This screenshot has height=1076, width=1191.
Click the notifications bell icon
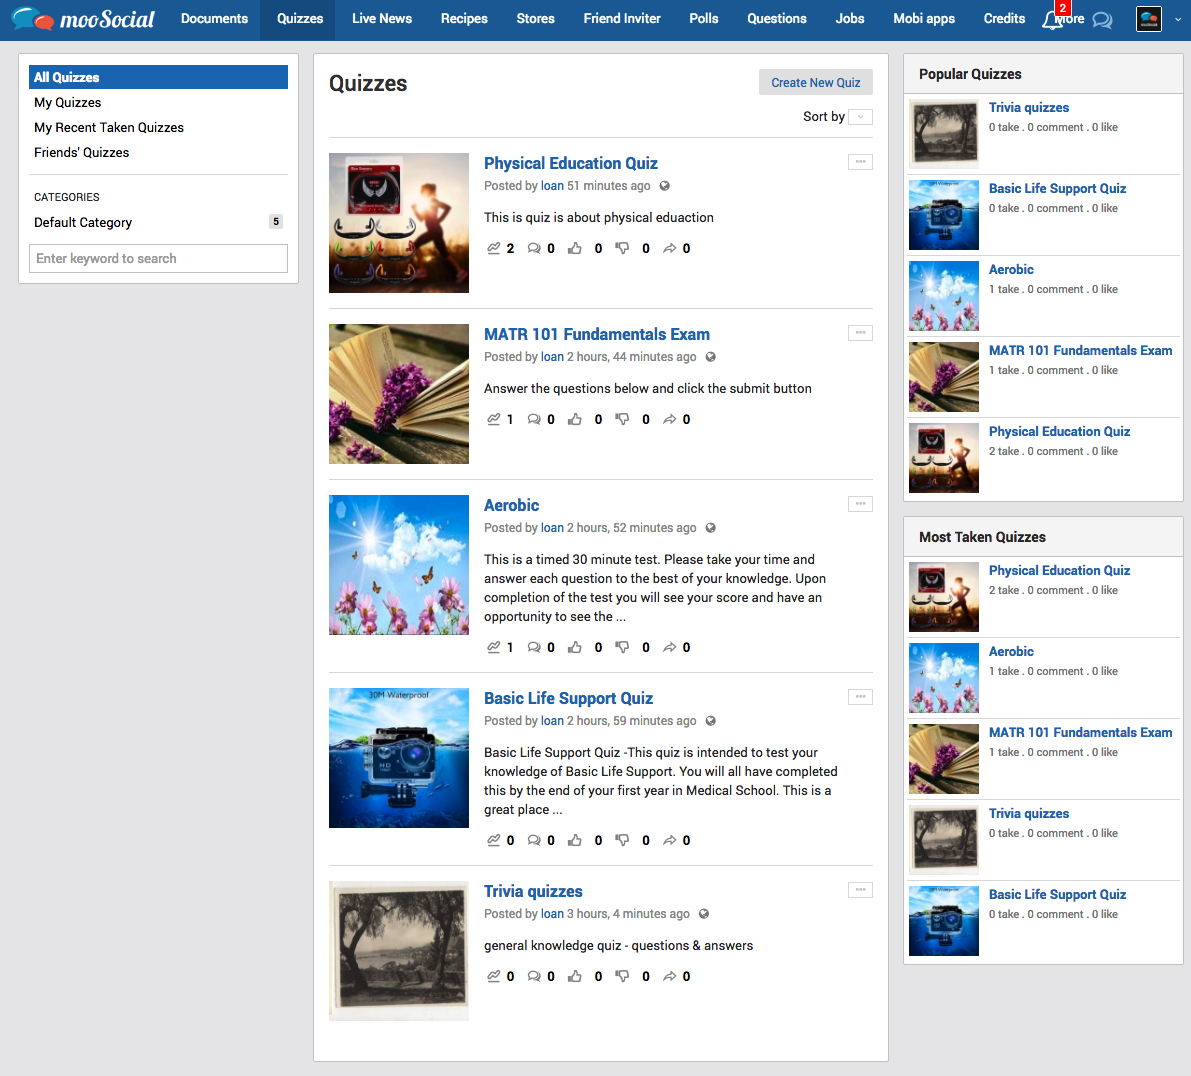[x=1052, y=20]
